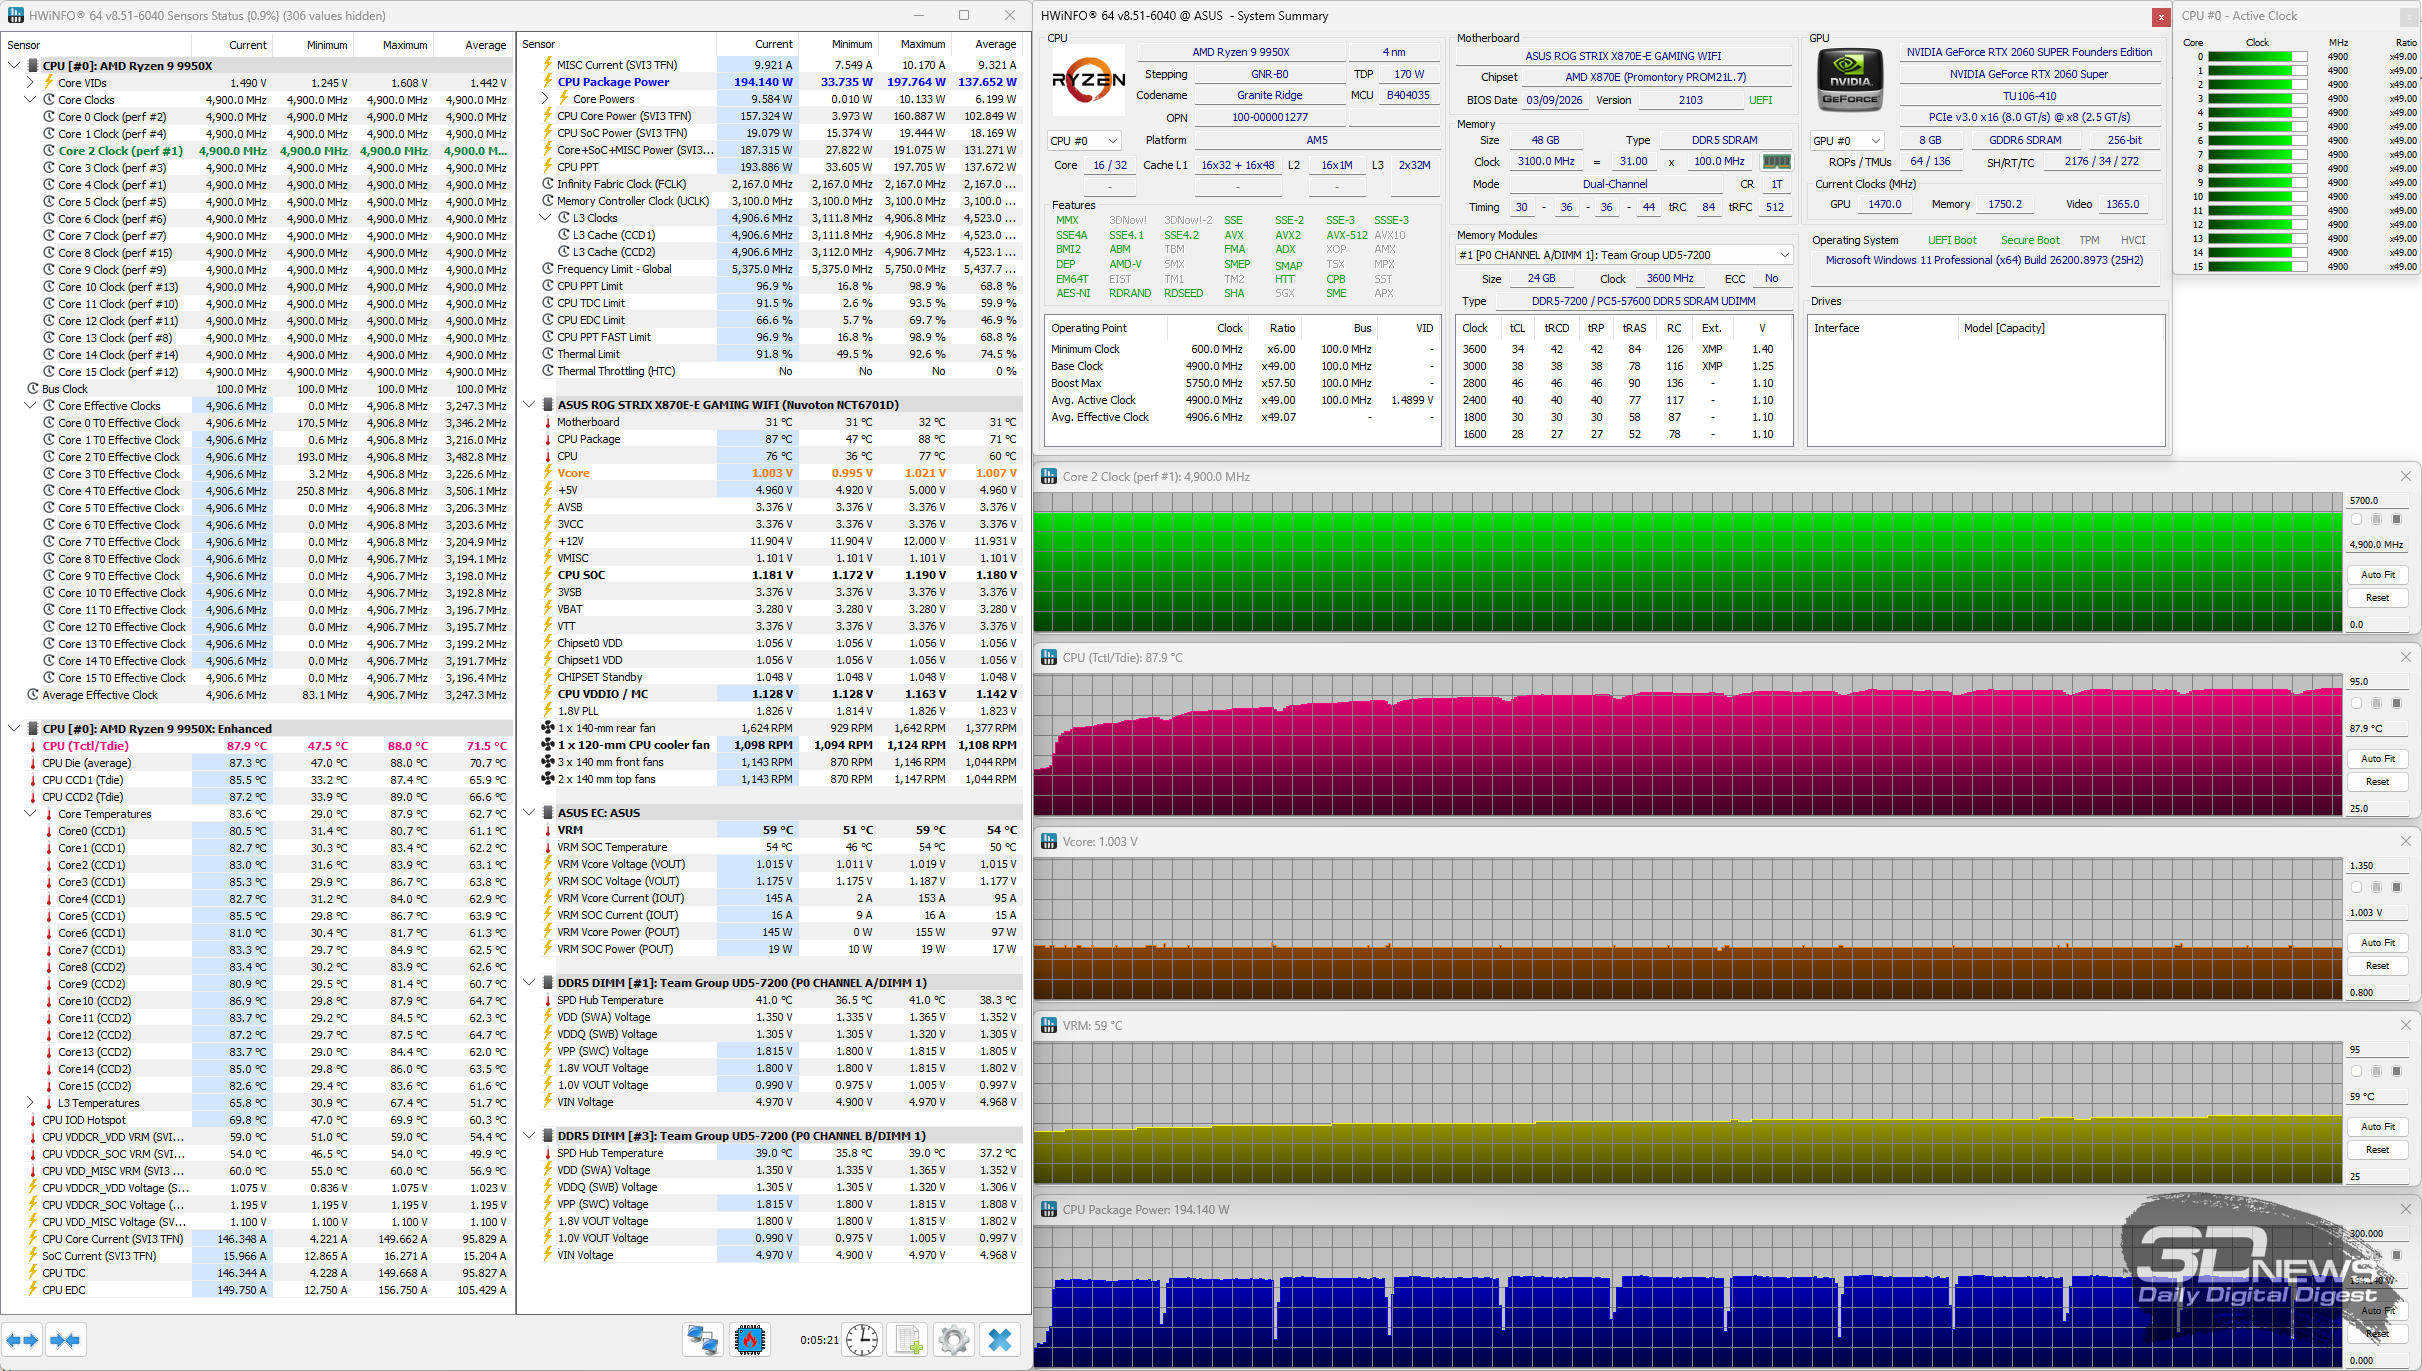
Task: Click the Ryzen logo image
Action: pos(1088,80)
